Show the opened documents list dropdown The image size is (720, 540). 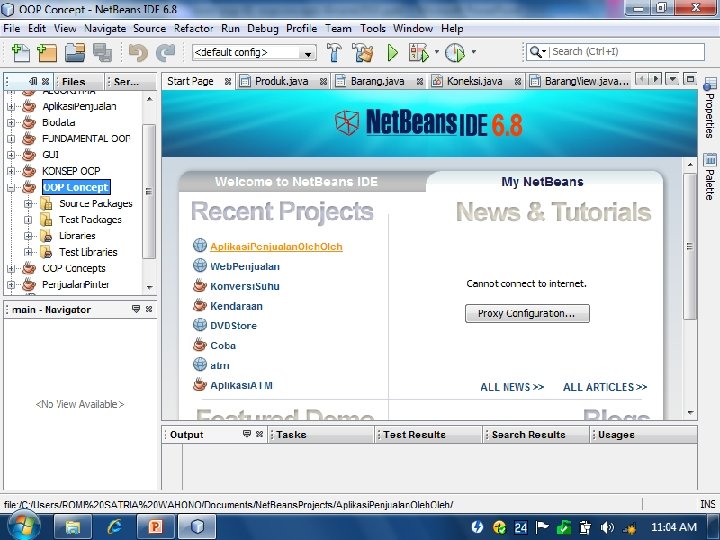[x=672, y=79]
